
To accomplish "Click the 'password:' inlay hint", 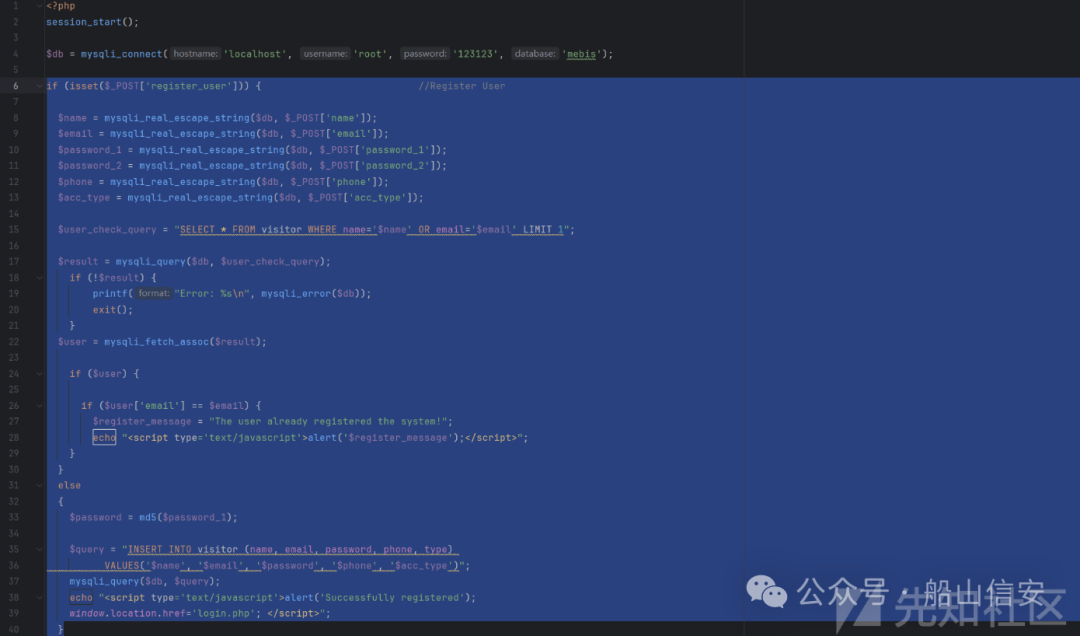I will [425, 54].
